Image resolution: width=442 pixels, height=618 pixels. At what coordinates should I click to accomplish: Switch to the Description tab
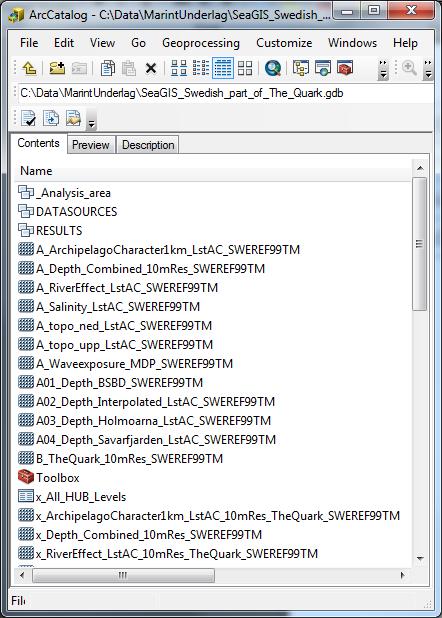coord(148,145)
